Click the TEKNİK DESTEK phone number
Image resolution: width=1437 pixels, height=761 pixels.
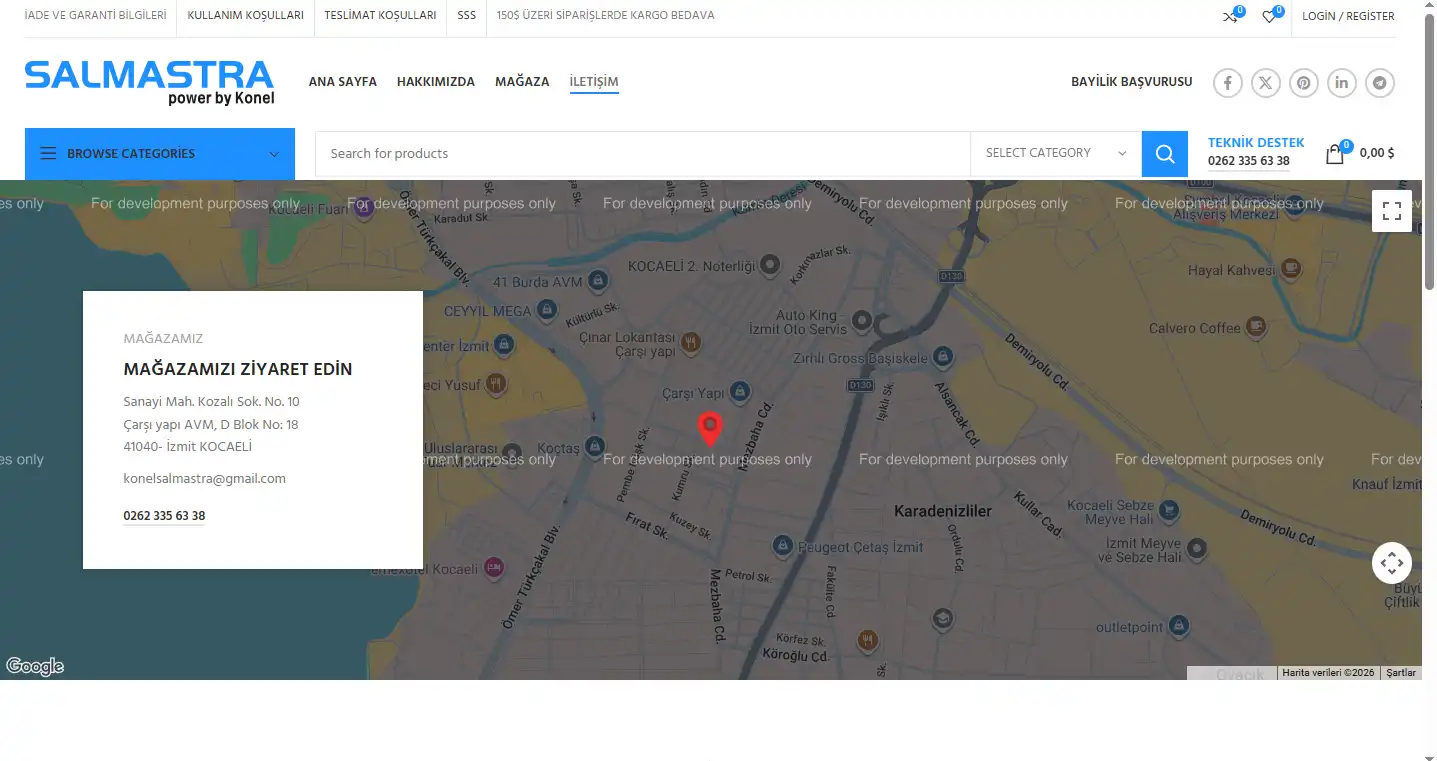pos(1249,161)
